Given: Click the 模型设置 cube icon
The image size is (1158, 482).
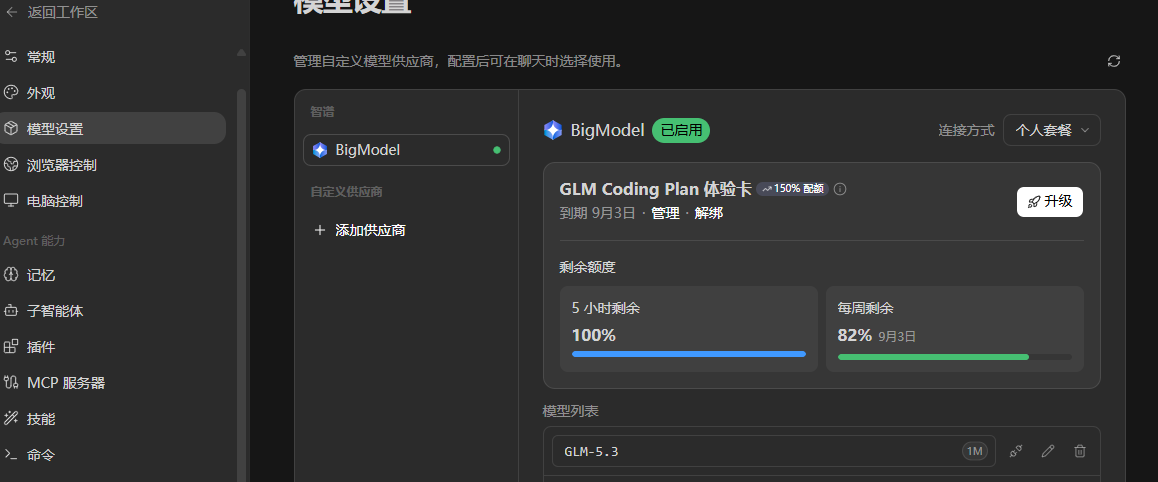Looking at the screenshot, I should click(x=11, y=128).
